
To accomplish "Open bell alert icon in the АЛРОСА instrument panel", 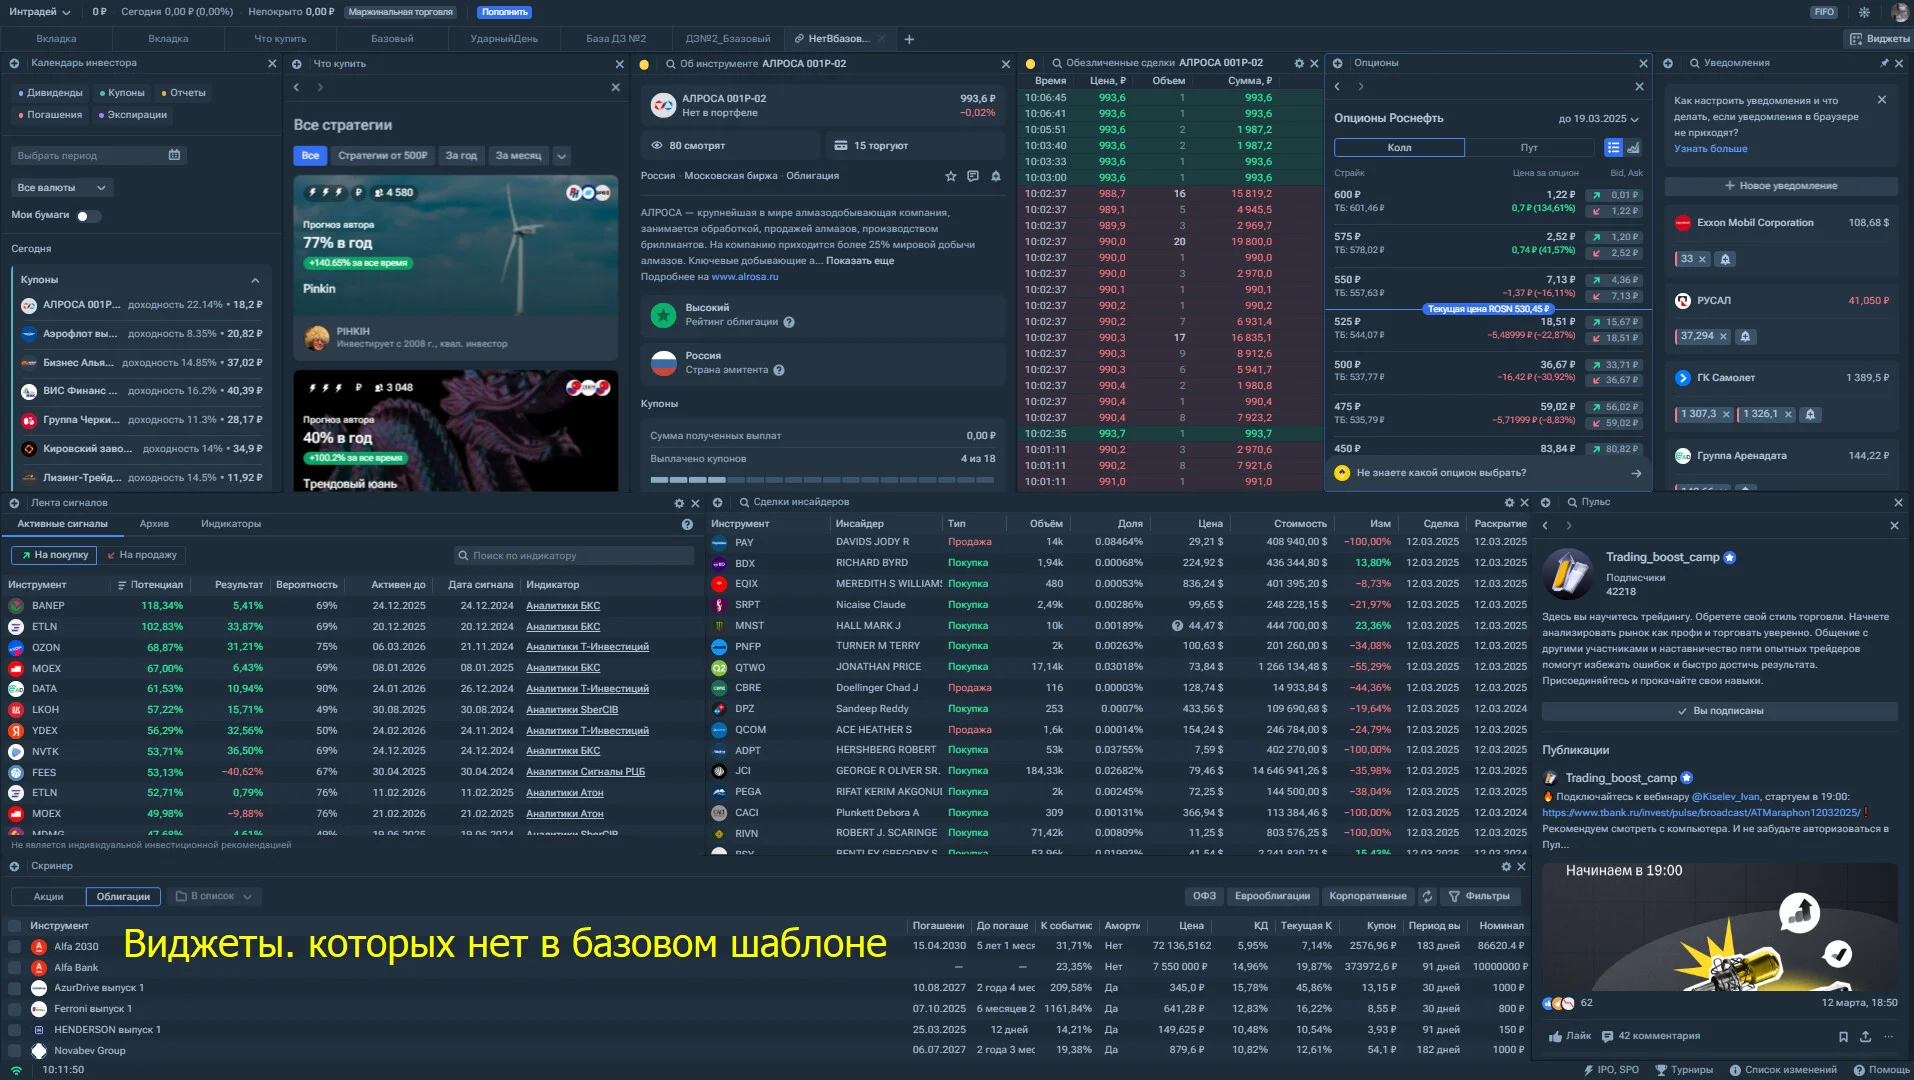I will (x=996, y=176).
